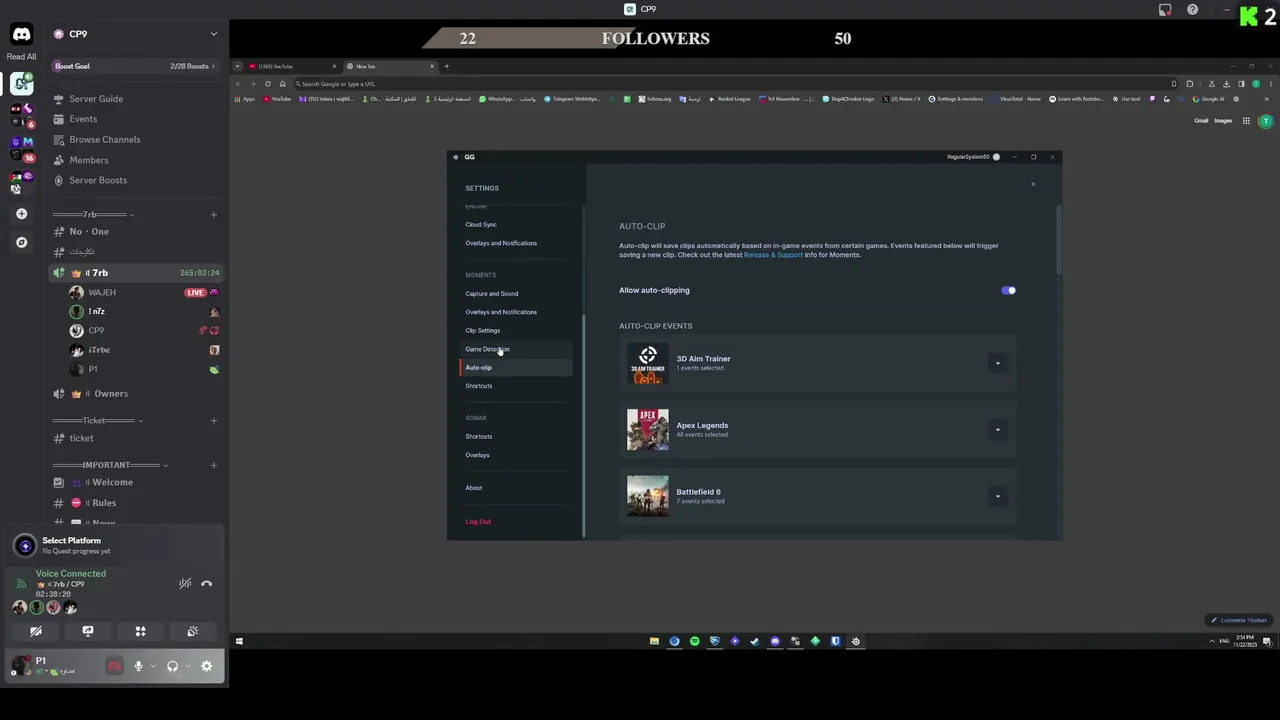Toggle noise suppression icon in voice panel

pyautogui.click(x=185, y=584)
